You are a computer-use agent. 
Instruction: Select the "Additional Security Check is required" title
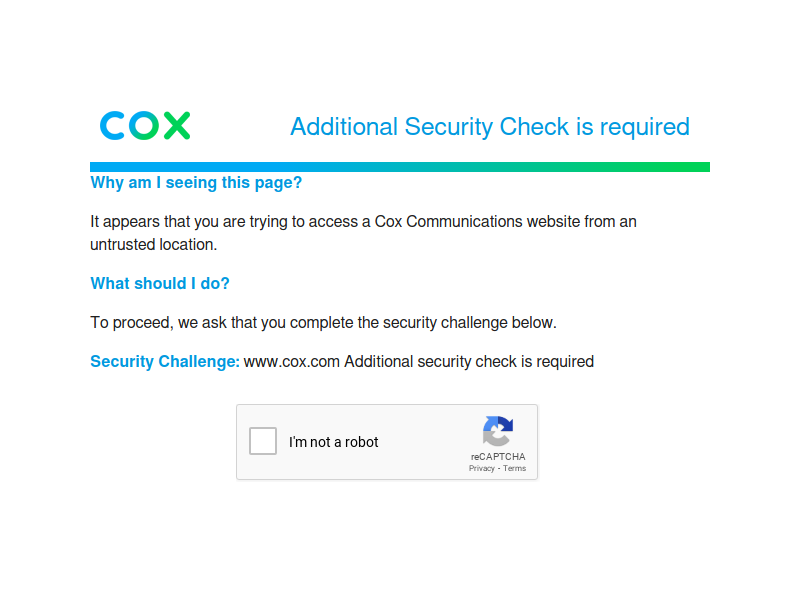pyautogui.click(x=490, y=127)
